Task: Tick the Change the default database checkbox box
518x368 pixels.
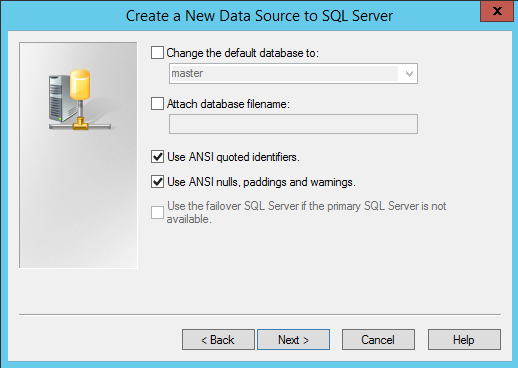Action: tap(157, 53)
